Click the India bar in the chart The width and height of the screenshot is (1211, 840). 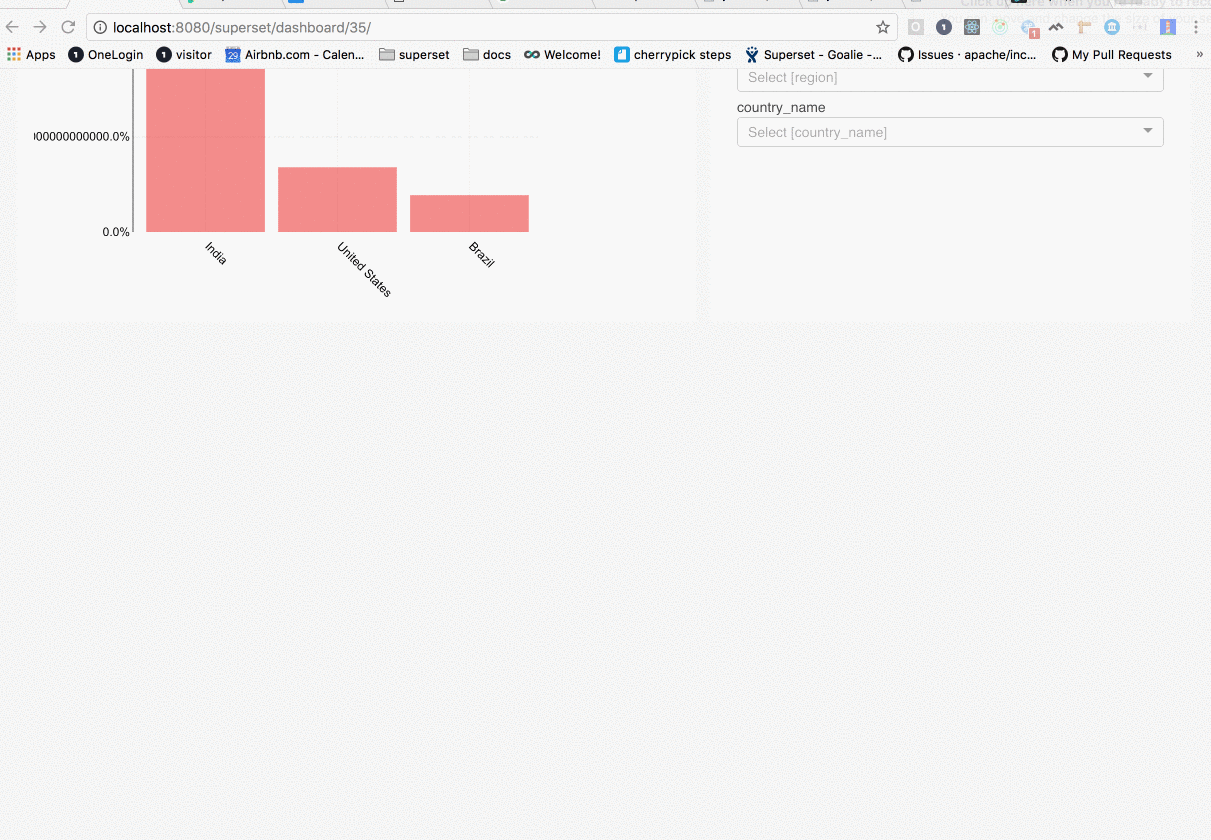[206, 150]
